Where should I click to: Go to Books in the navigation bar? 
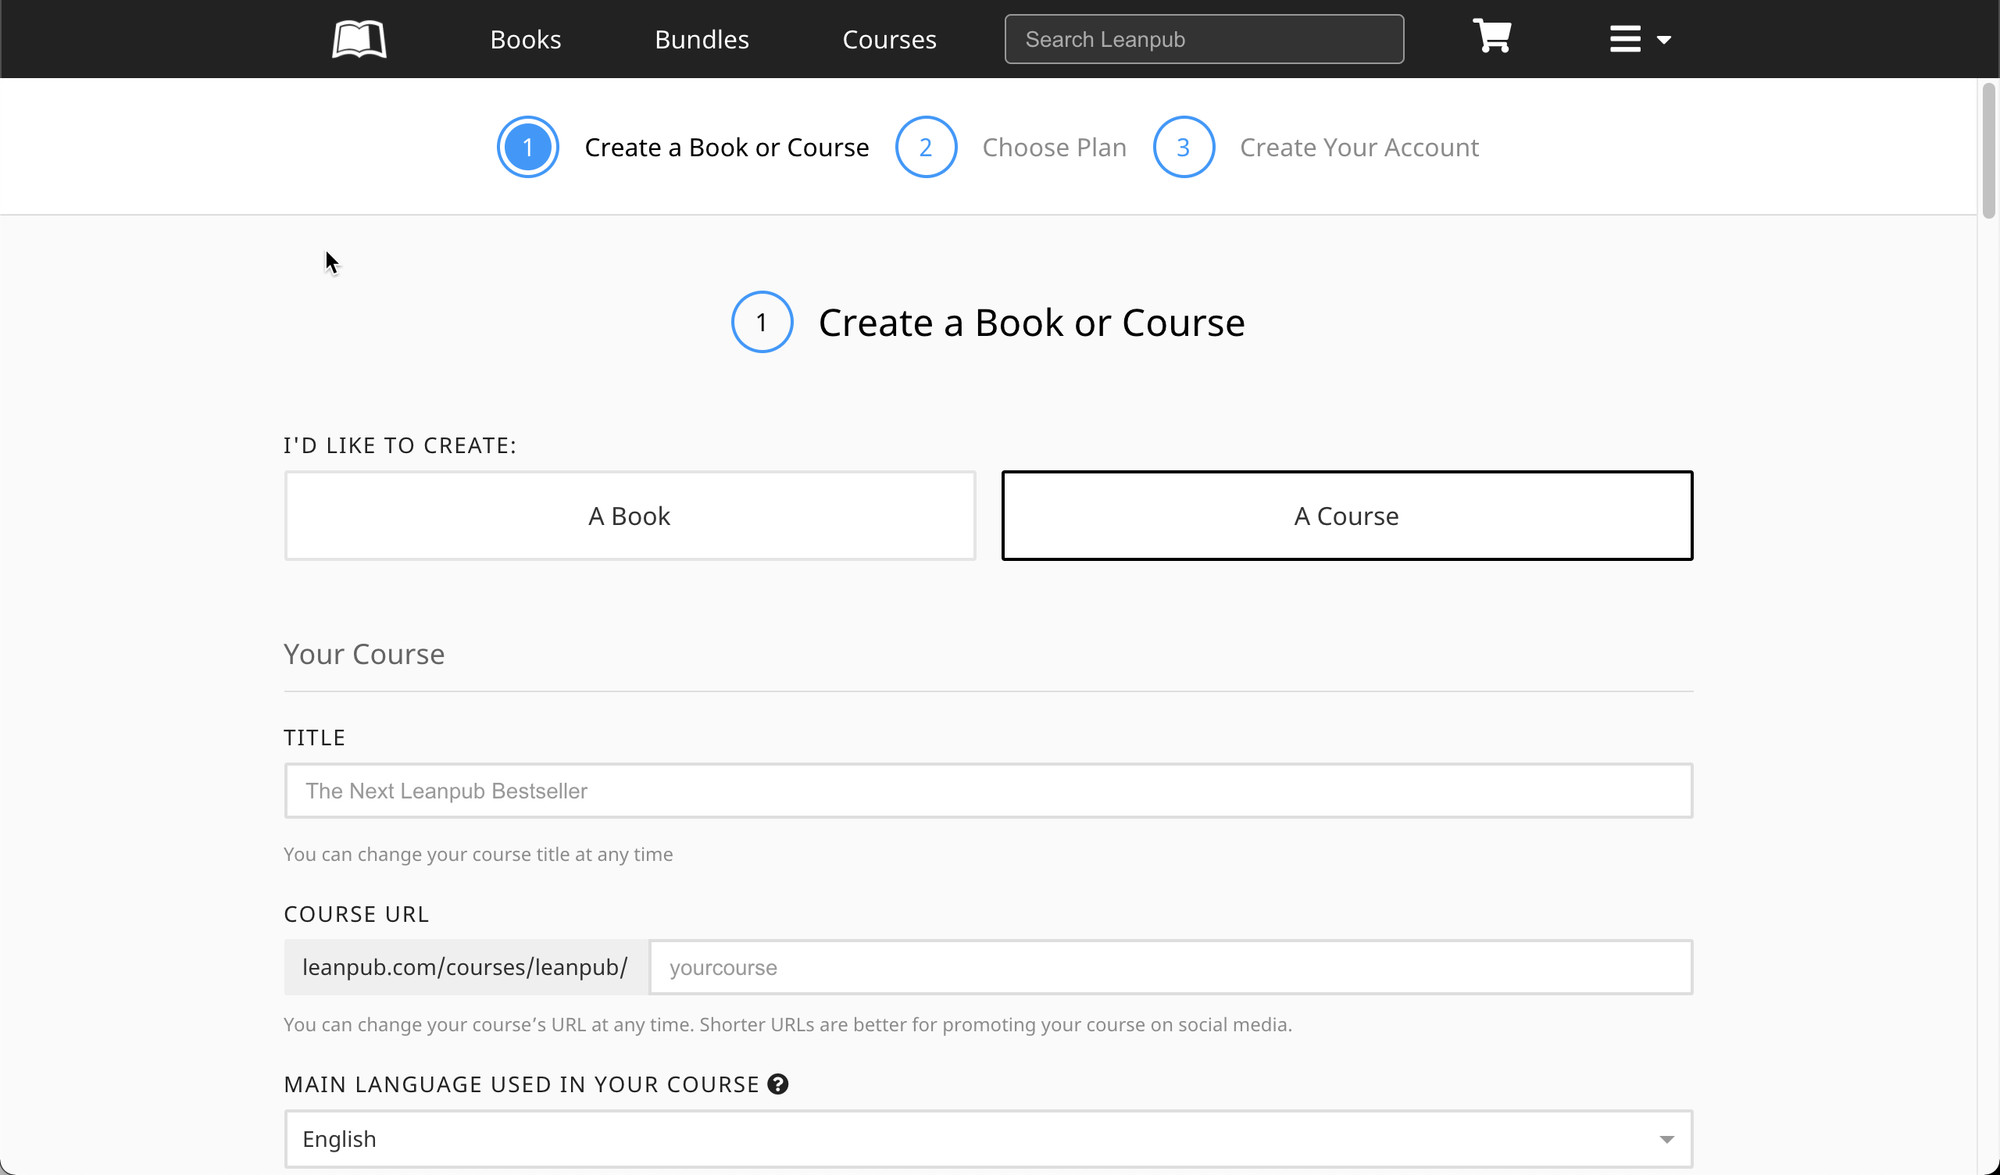526,39
